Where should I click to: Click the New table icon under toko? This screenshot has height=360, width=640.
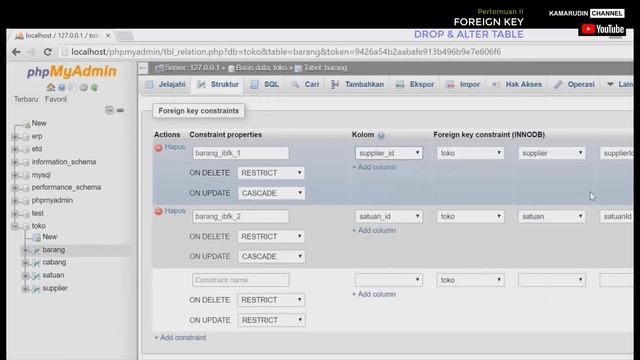point(36,237)
